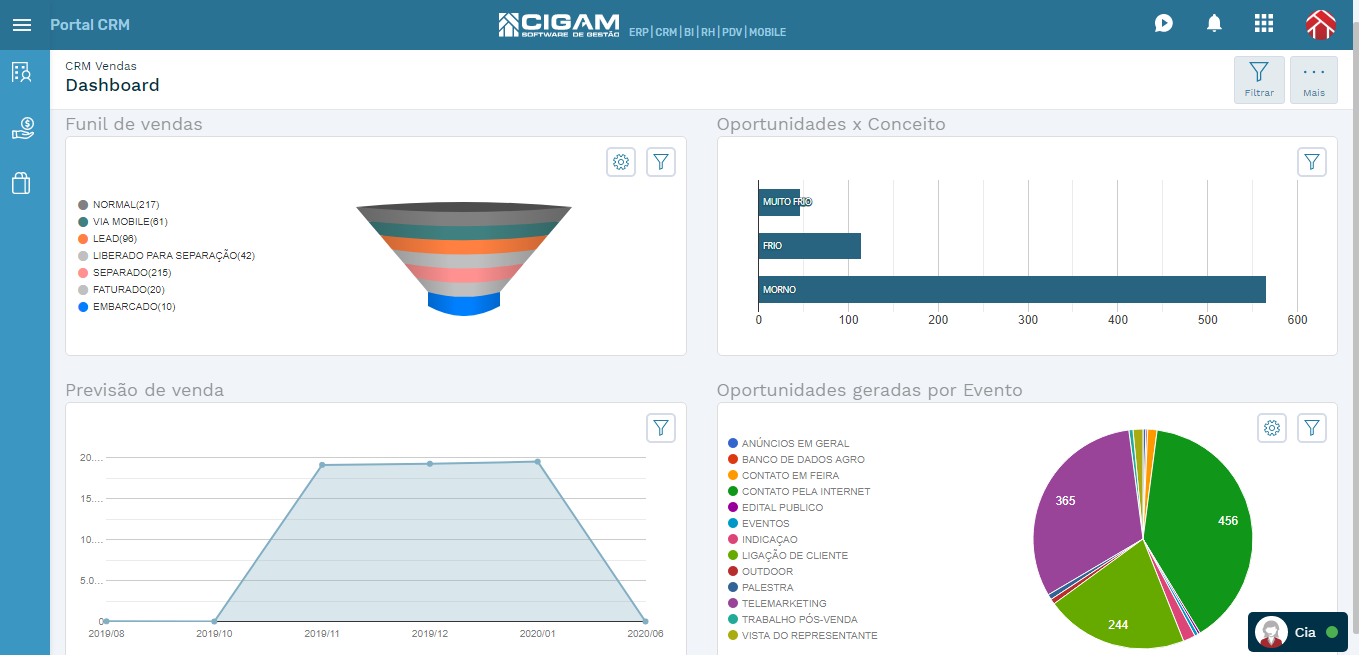The height and width of the screenshot is (655, 1359).
Task: Click CONTATO EM FEIRA legend entry
Action: click(x=783, y=475)
